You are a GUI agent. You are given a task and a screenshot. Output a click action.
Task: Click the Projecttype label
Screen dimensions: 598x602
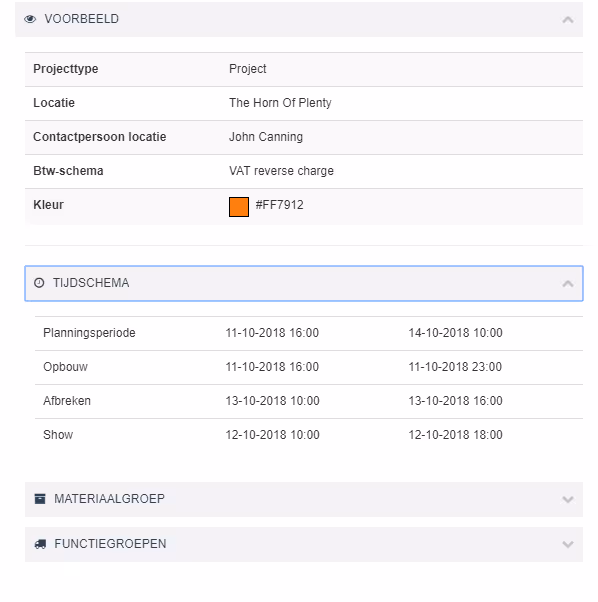(x=66, y=69)
